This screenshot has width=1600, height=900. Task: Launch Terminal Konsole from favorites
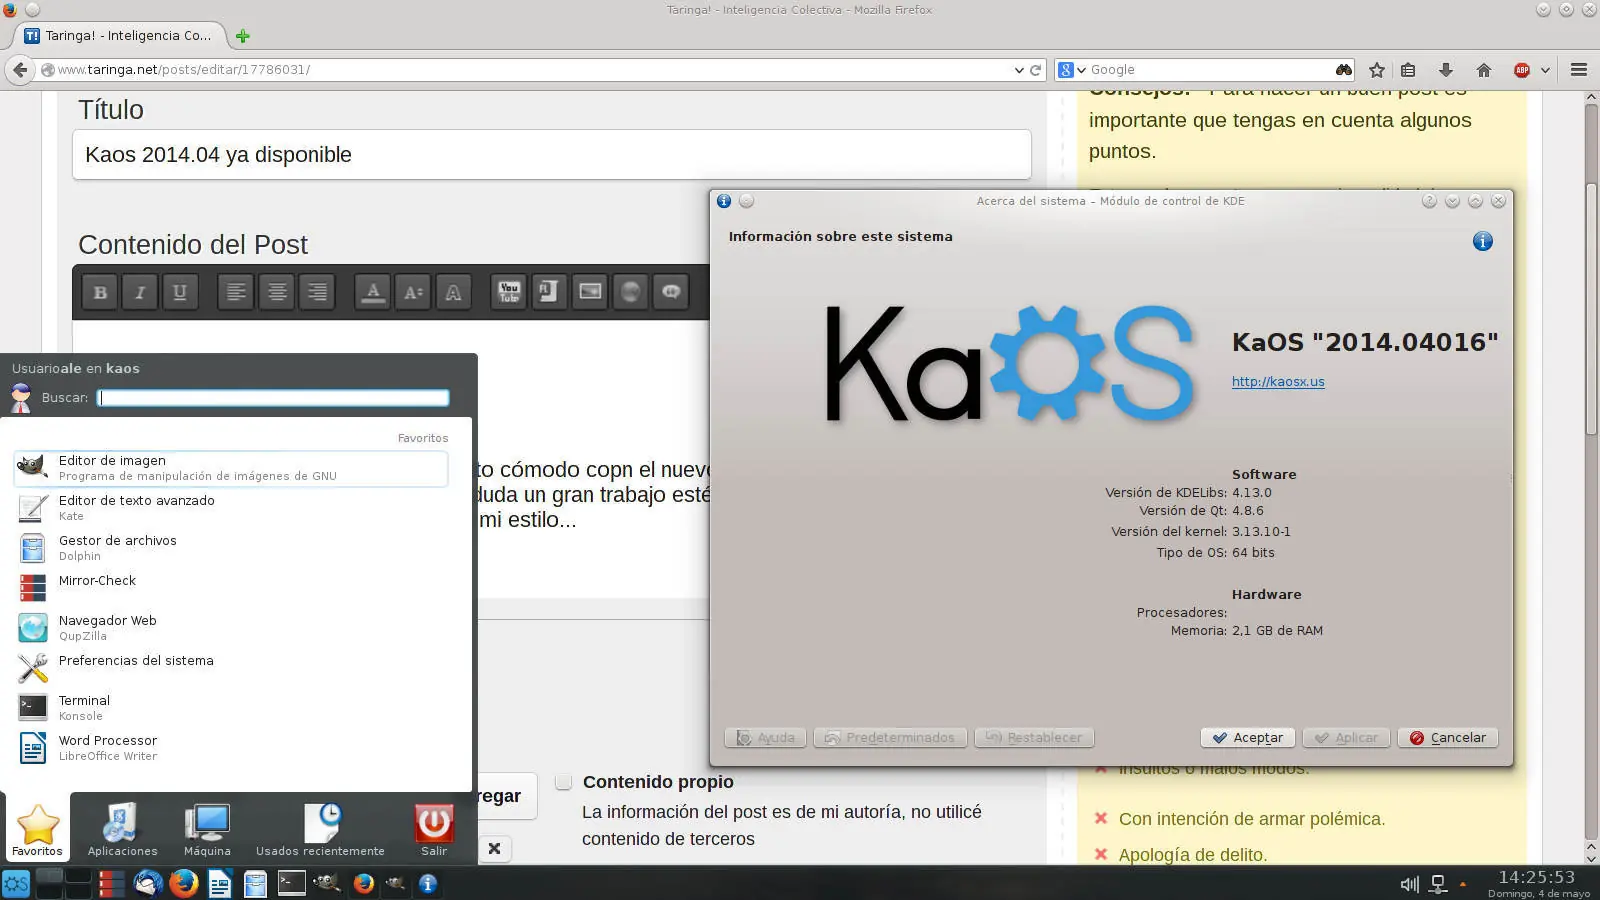coord(230,708)
